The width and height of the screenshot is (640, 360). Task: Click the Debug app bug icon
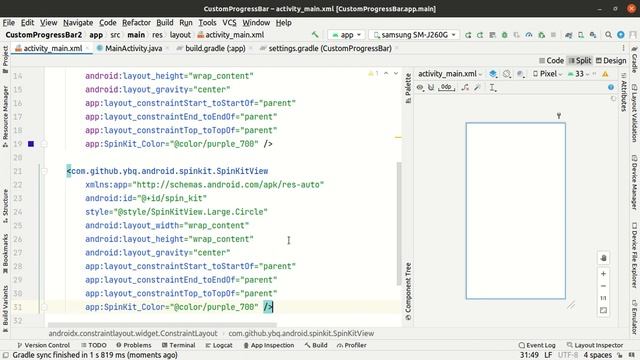[504, 35]
